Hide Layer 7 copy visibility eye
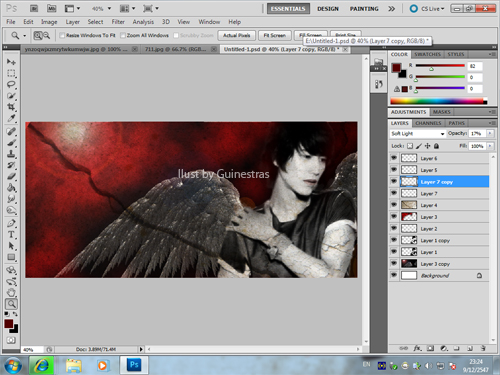The height and width of the screenshot is (375, 500). [x=394, y=181]
